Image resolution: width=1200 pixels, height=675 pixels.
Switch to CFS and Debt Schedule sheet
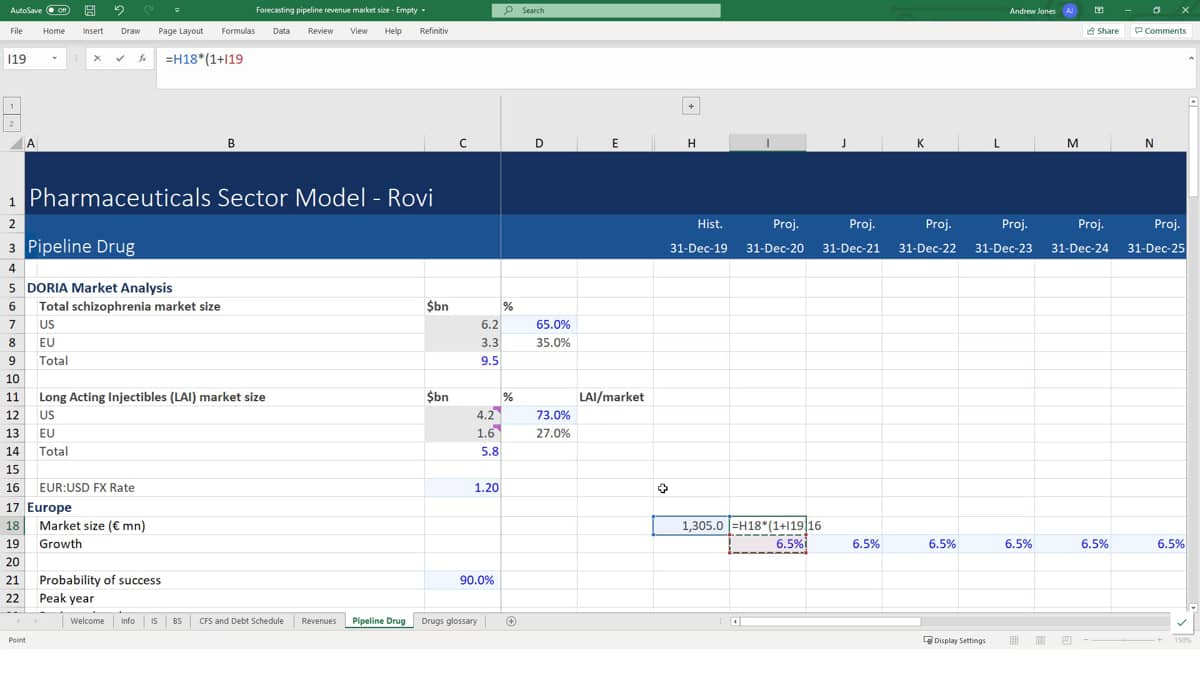point(241,621)
